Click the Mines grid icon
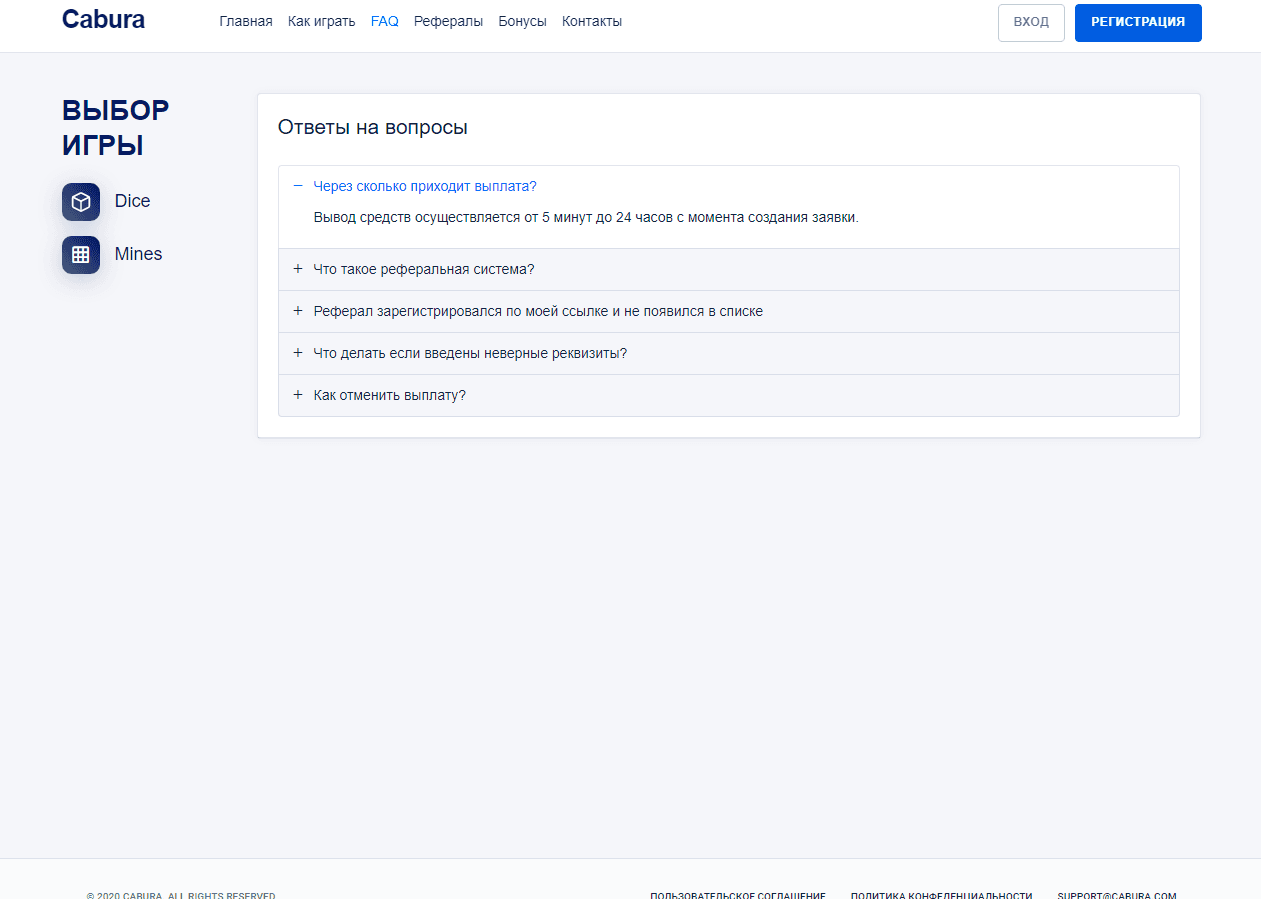This screenshot has height=899, width=1261. pos(81,255)
